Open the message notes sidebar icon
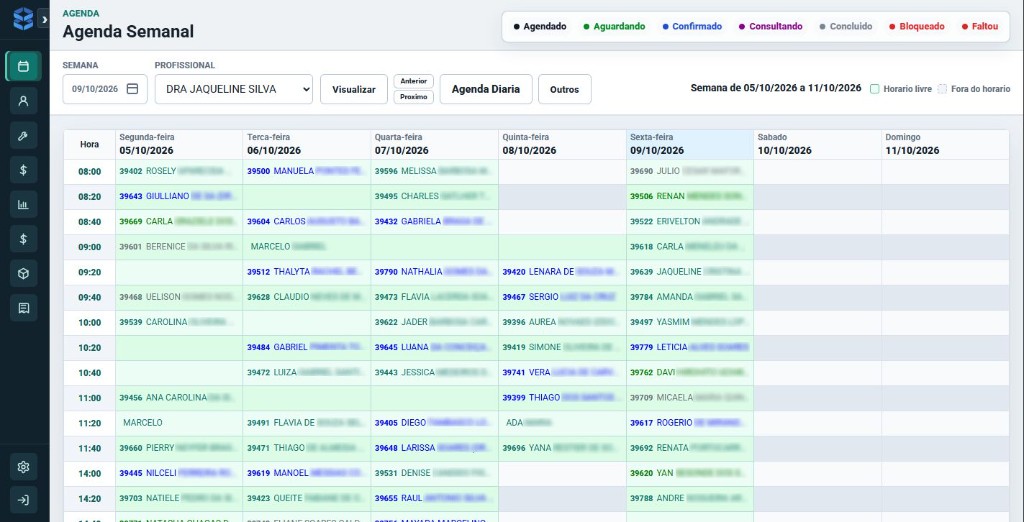This screenshot has width=1024, height=522. [24, 308]
